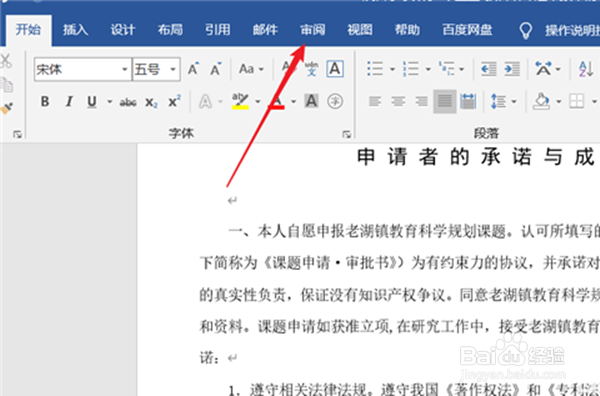Image resolution: width=600 pixels, height=396 pixels.
Task: Open the Aa change case menu
Action: point(251,69)
